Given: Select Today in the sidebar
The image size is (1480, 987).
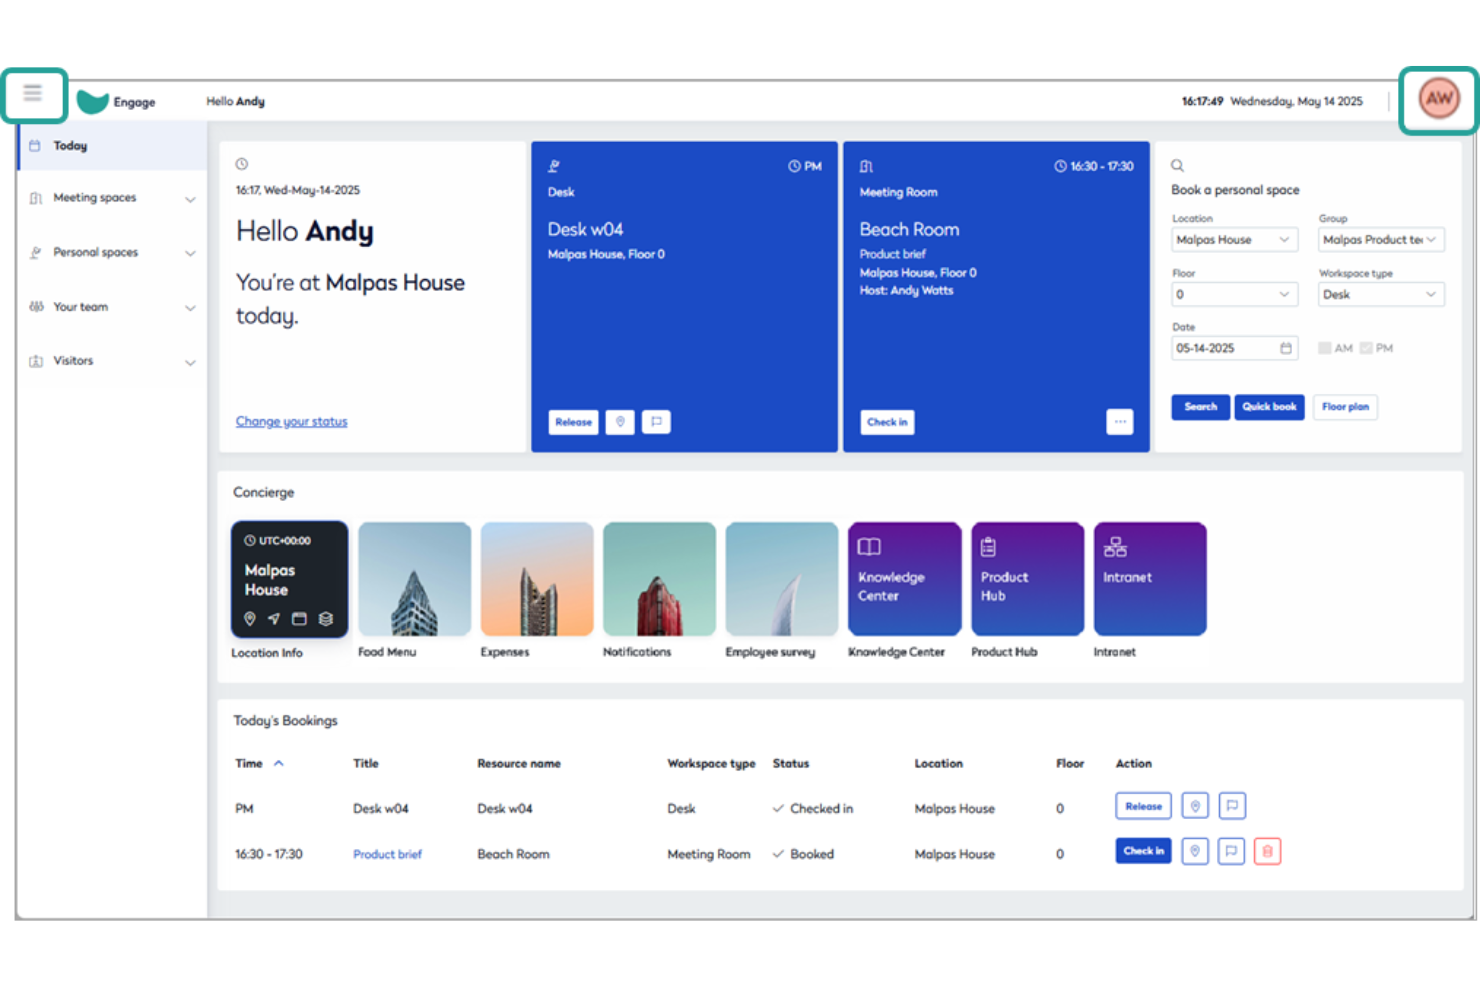Looking at the screenshot, I should (112, 146).
